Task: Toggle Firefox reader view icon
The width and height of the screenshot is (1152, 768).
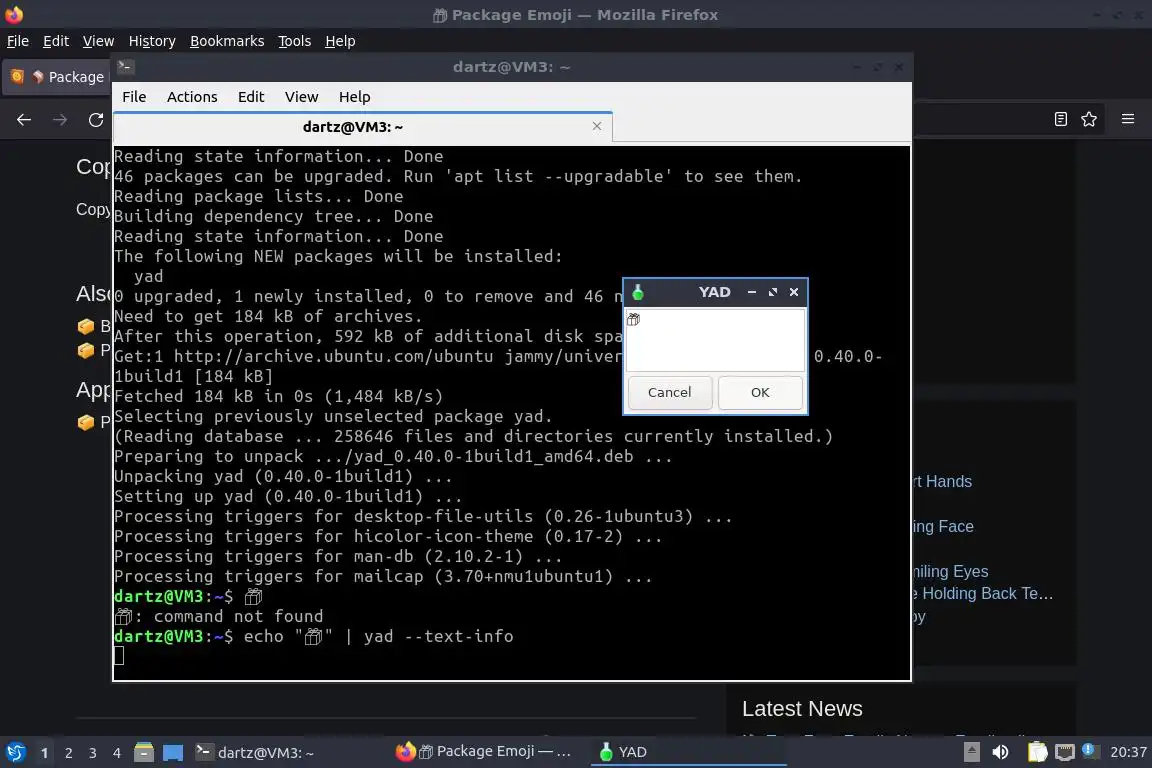Action: (x=1060, y=119)
